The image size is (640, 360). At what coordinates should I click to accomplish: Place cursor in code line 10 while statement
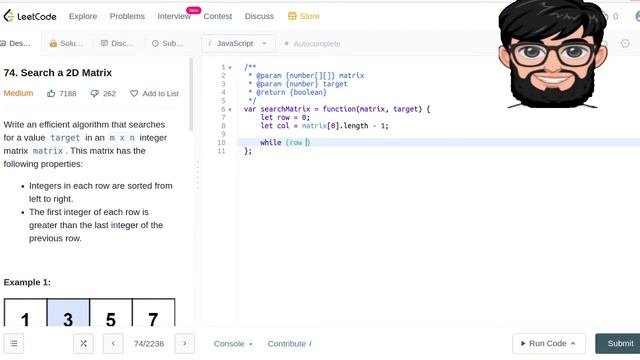point(285,142)
